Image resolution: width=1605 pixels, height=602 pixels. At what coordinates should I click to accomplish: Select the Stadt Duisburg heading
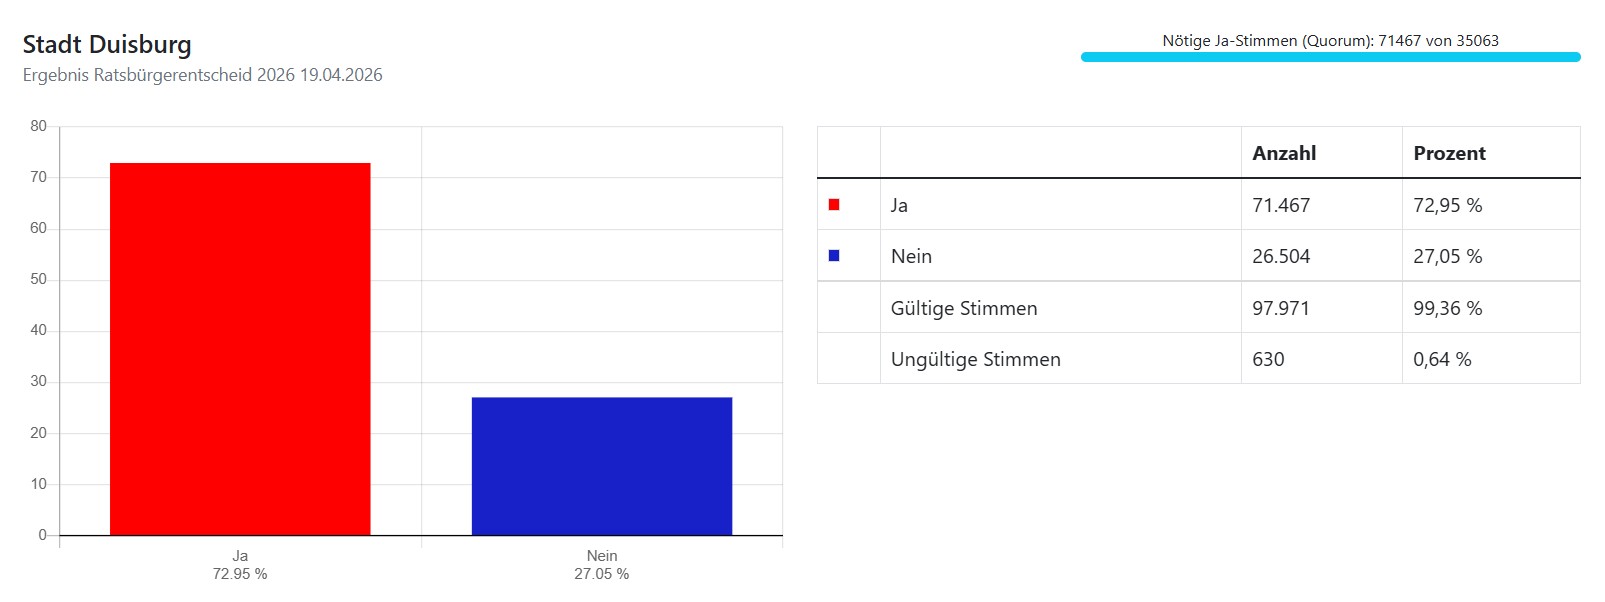coord(107,45)
